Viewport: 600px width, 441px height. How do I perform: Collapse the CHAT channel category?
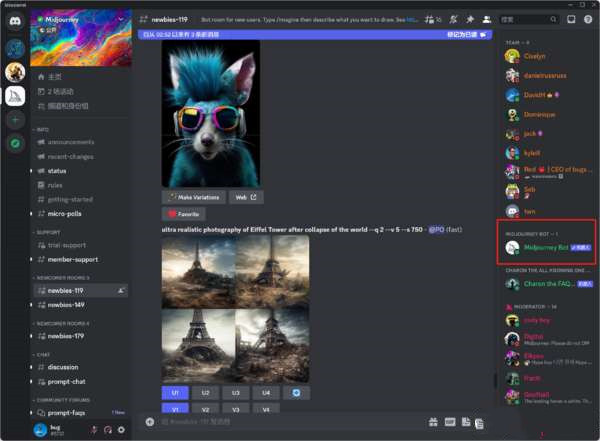point(41,355)
